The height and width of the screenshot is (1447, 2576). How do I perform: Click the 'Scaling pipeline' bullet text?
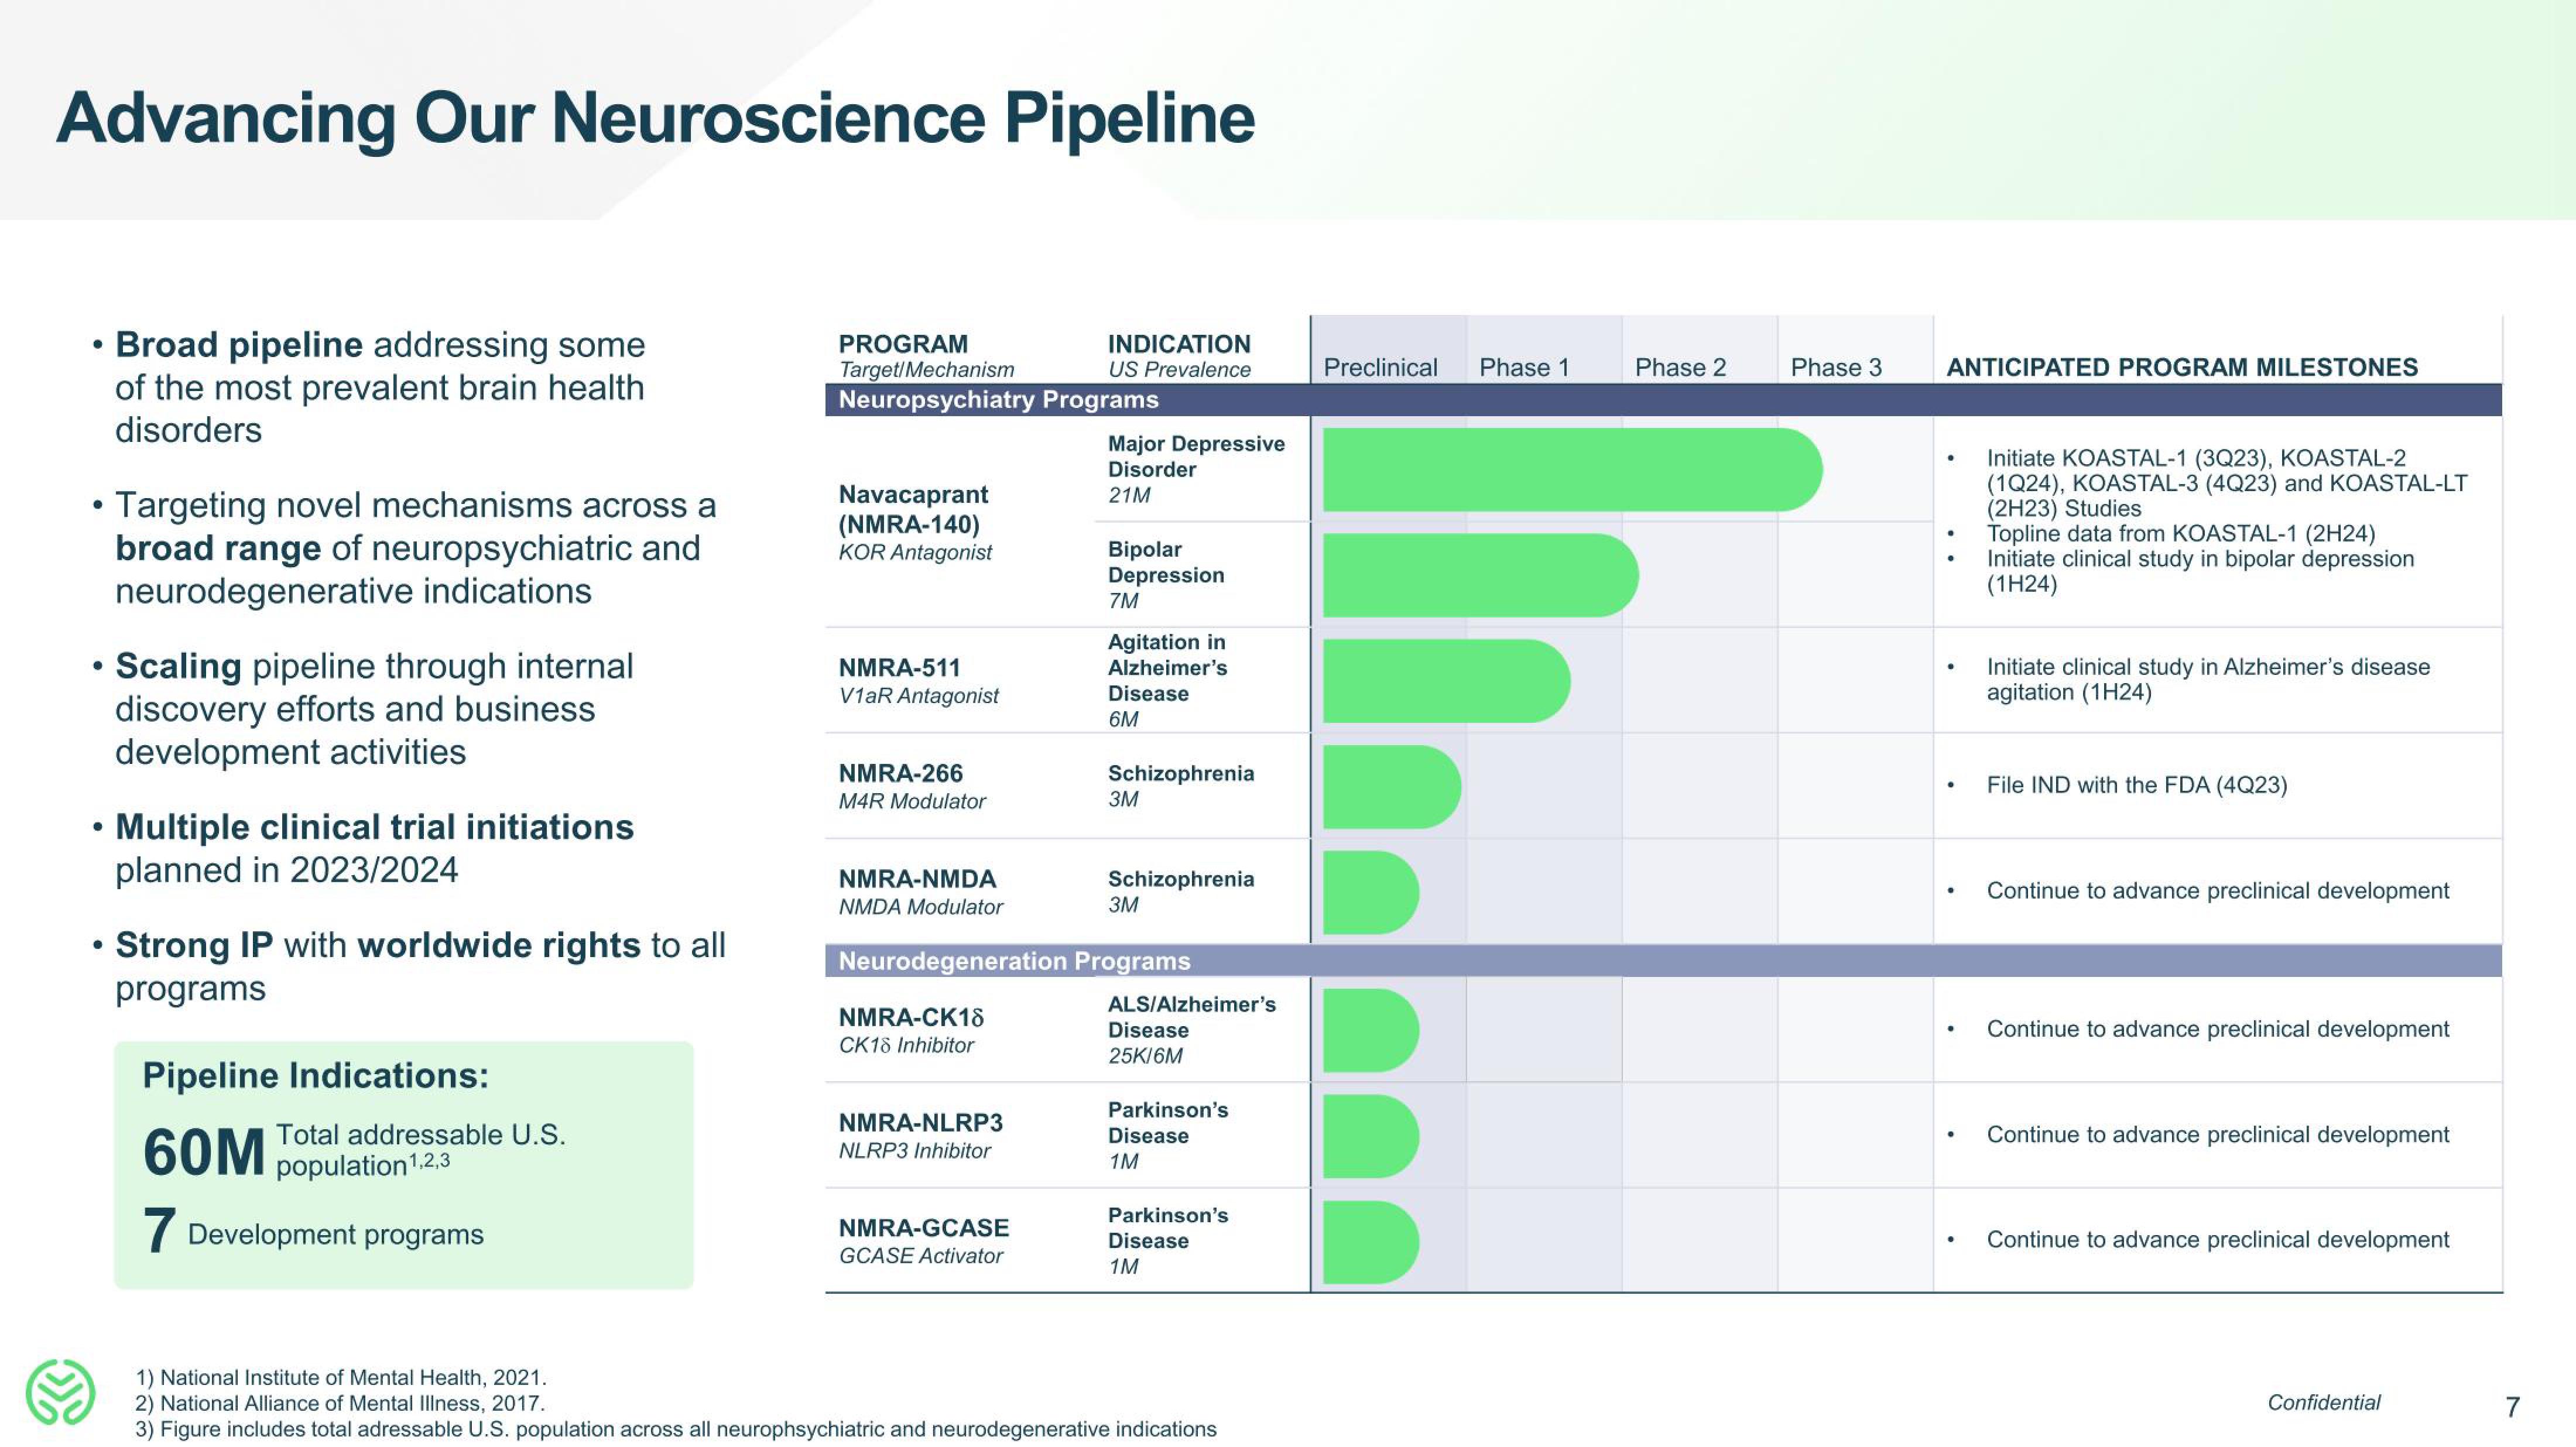click(374, 709)
